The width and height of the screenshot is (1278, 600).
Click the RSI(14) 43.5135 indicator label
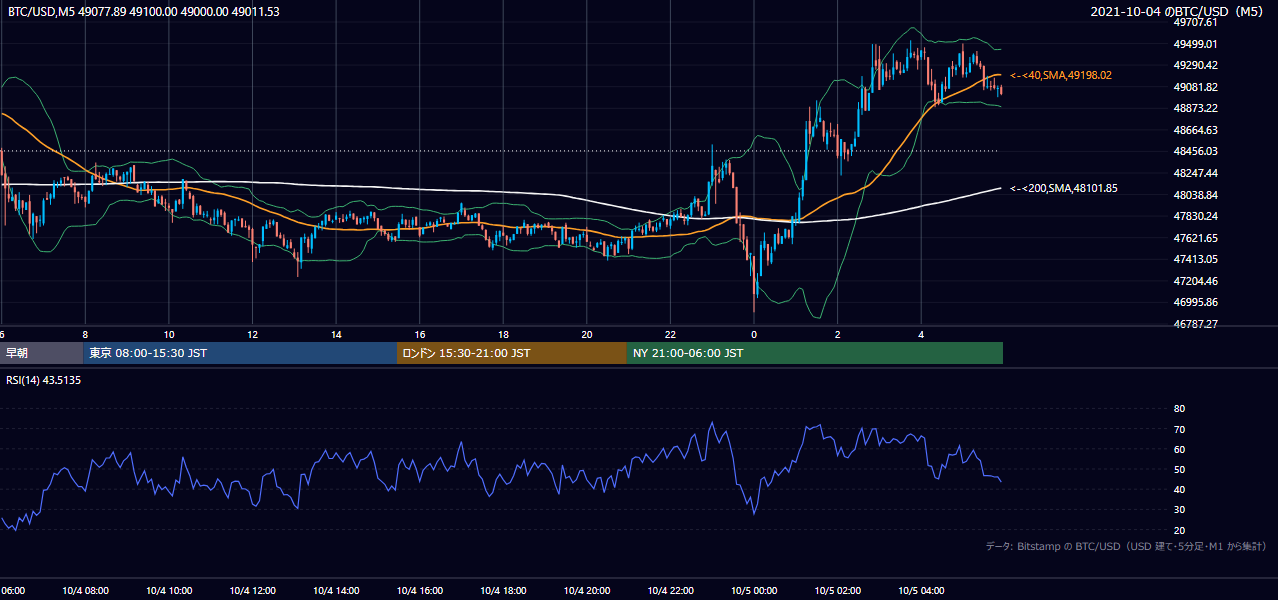[x=43, y=380]
